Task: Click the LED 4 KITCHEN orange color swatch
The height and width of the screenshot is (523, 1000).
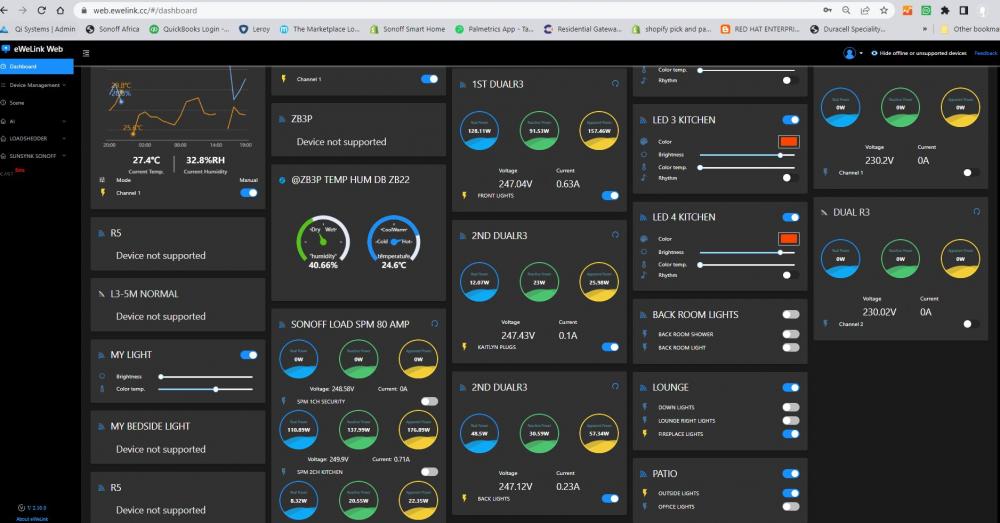Action: pyautogui.click(x=788, y=239)
